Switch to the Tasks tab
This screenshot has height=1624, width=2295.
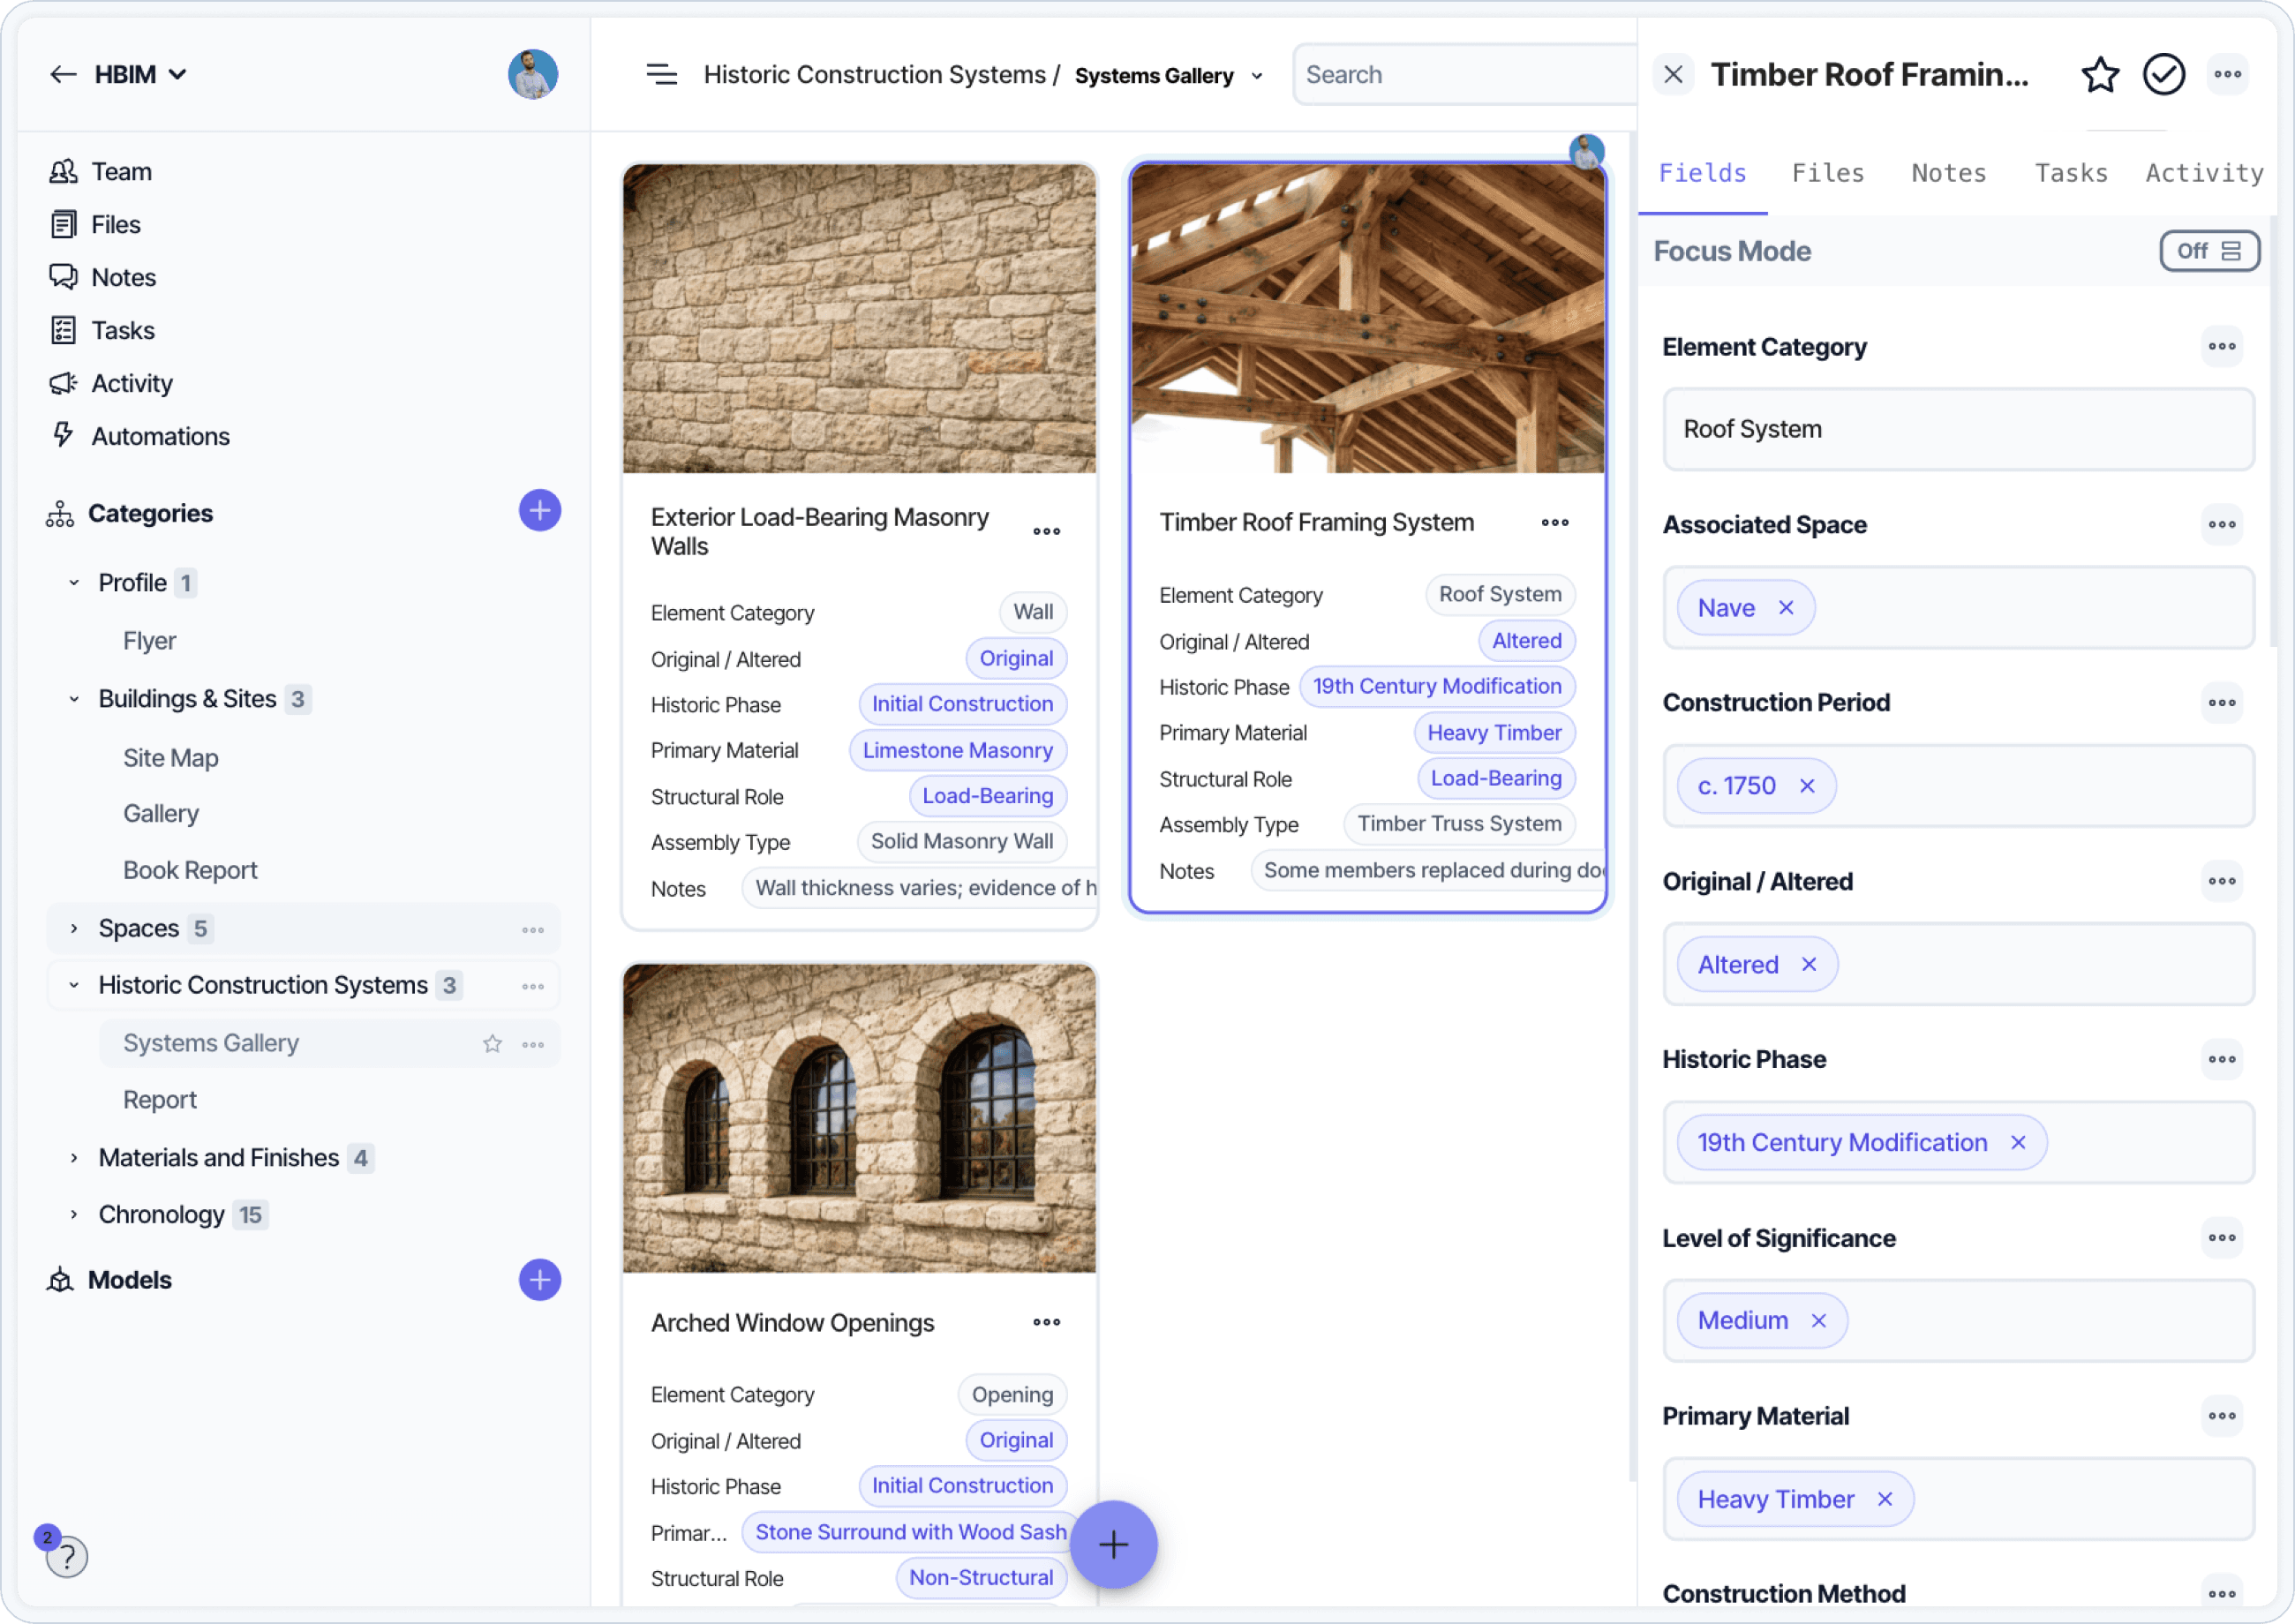pos(2070,173)
